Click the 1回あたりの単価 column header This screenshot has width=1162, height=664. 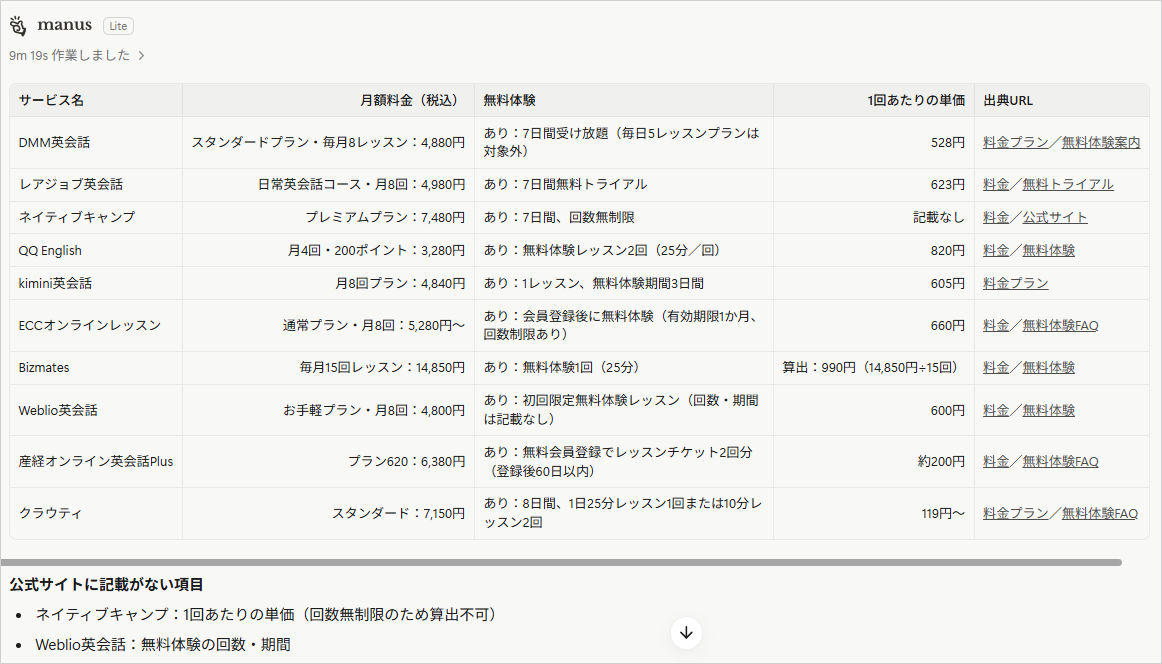874,100
